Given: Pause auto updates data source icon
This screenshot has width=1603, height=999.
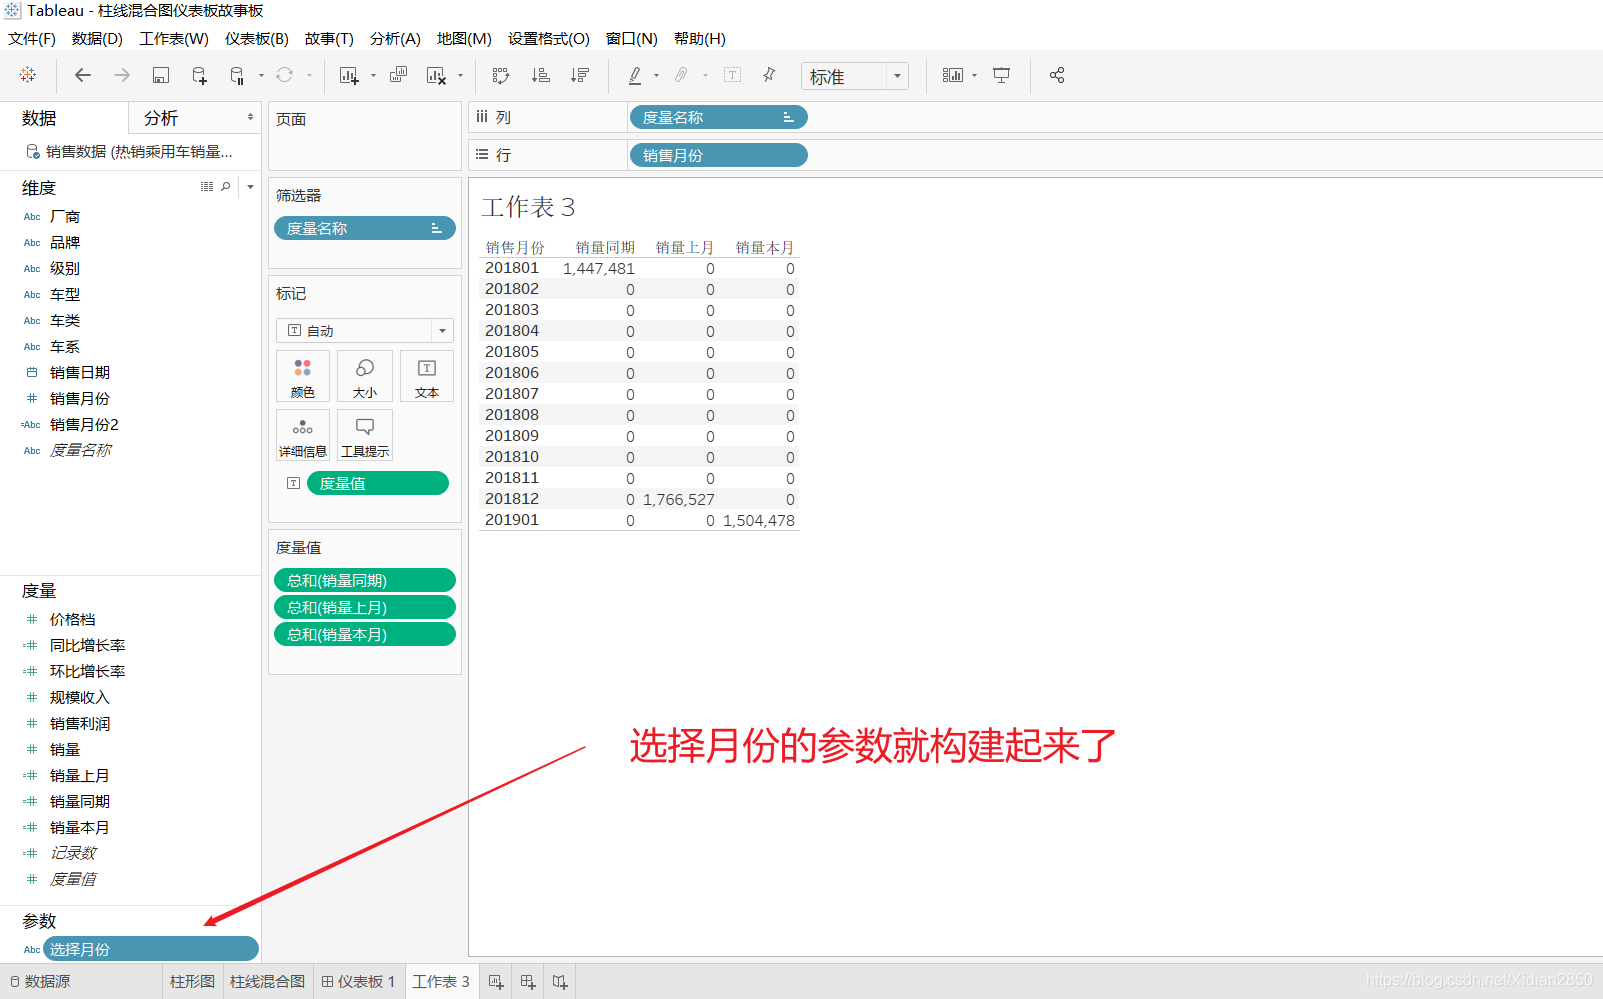Looking at the screenshot, I should 237,75.
